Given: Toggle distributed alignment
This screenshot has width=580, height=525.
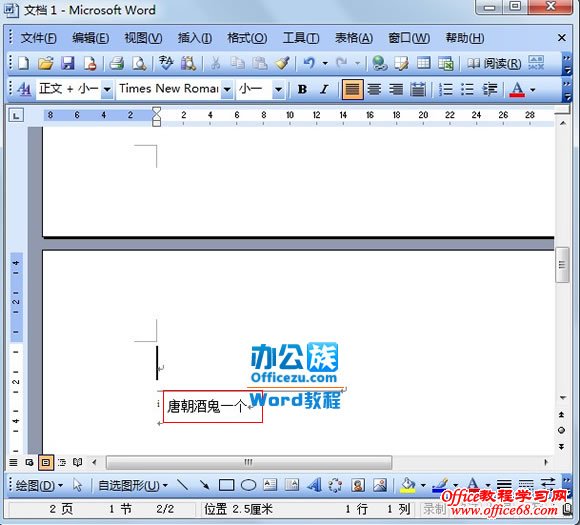Looking at the screenshot, I should (x=418, y=89).
